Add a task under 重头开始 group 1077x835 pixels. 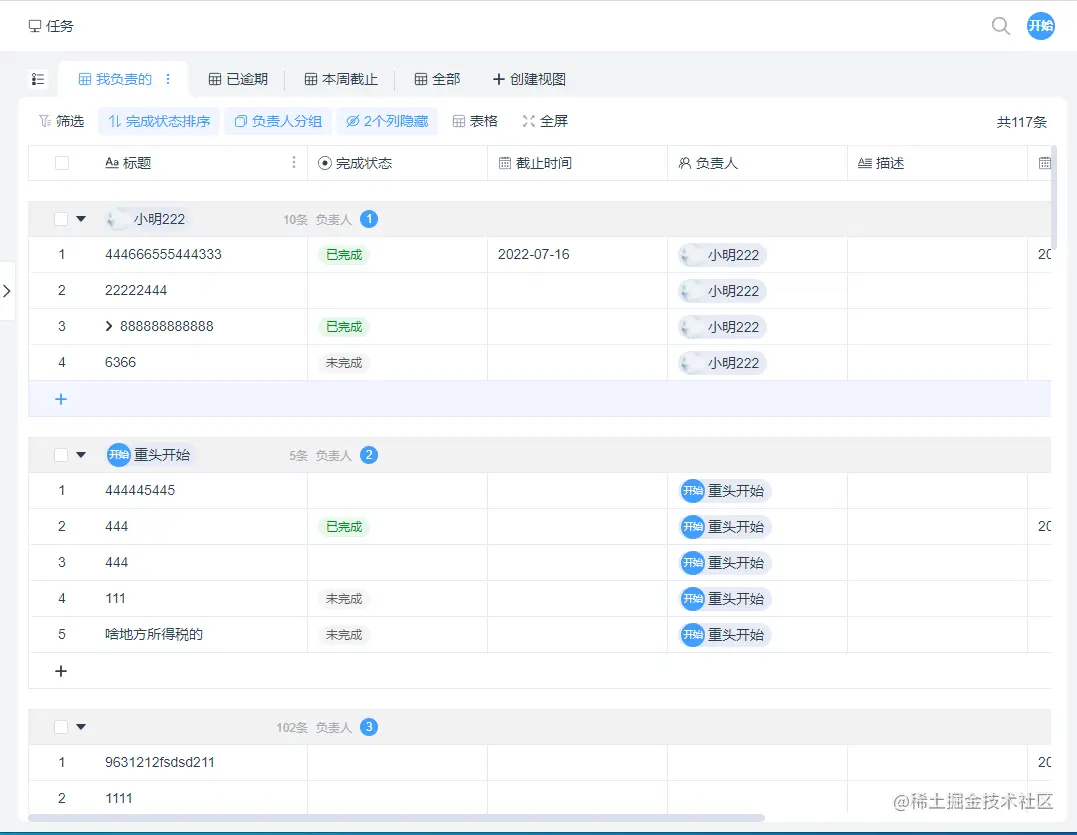61,670
